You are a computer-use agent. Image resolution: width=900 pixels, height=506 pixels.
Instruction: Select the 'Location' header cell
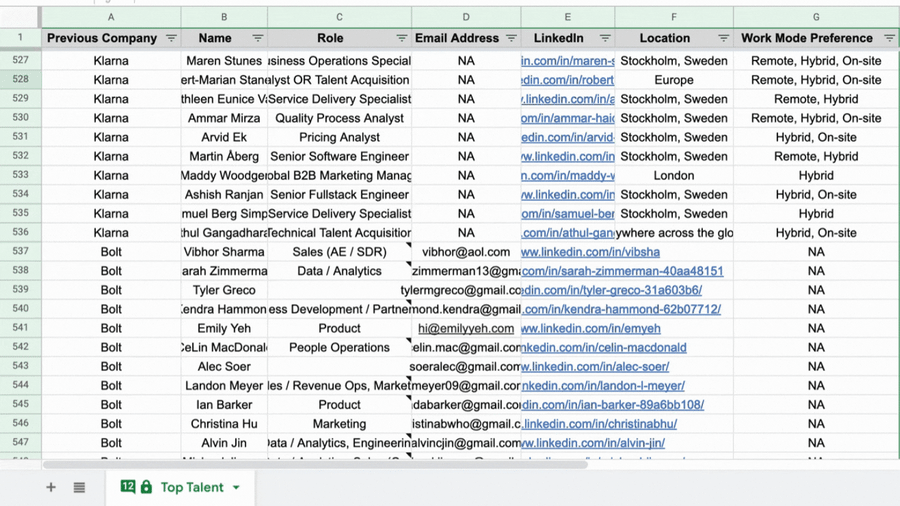point(674,38)
